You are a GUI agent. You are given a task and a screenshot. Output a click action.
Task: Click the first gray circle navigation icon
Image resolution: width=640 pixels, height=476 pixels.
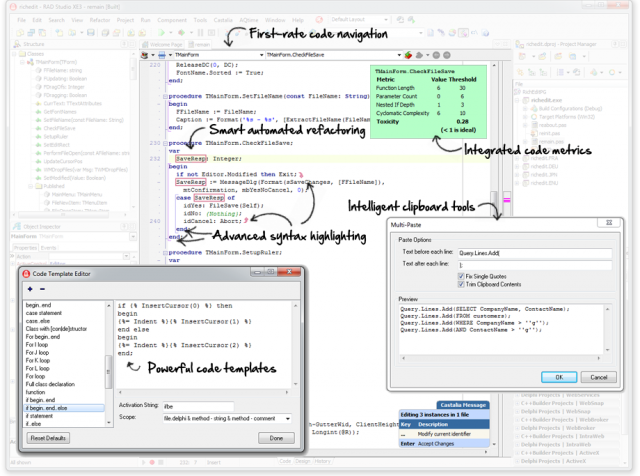436,55
